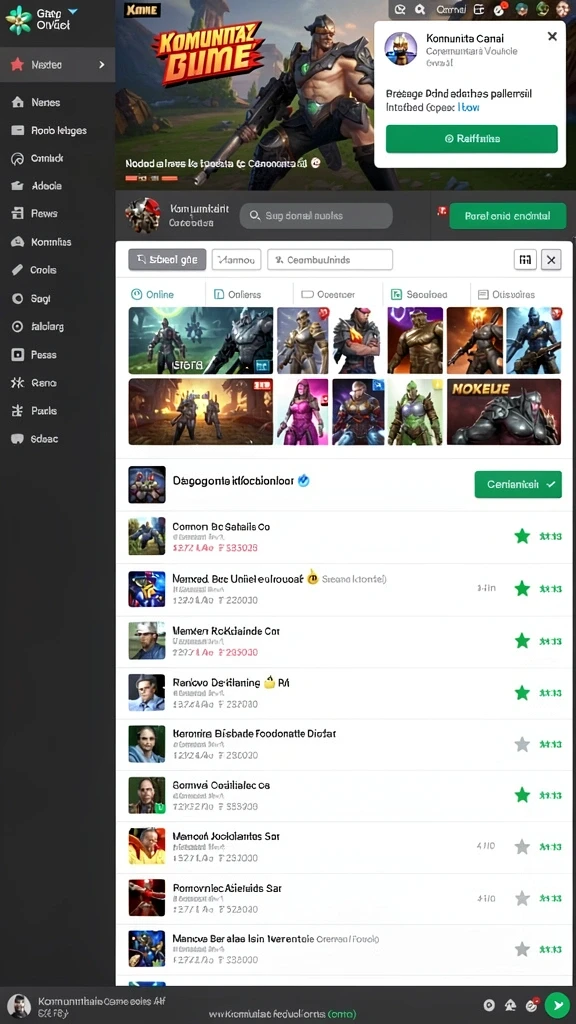The image size is (576, 1024).
Task: Open dropdown caret beside Gitep Ovilet
Action: click(72, 11)
